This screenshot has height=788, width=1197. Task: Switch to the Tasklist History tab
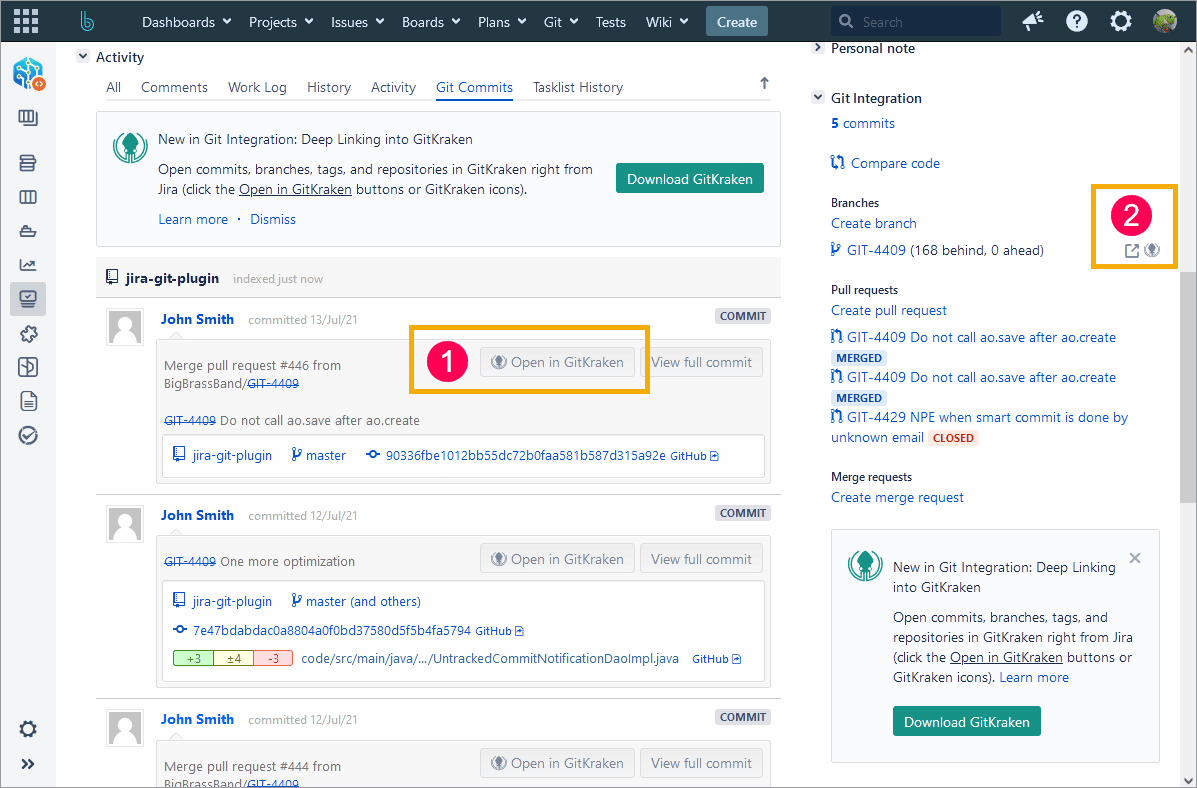577,87
